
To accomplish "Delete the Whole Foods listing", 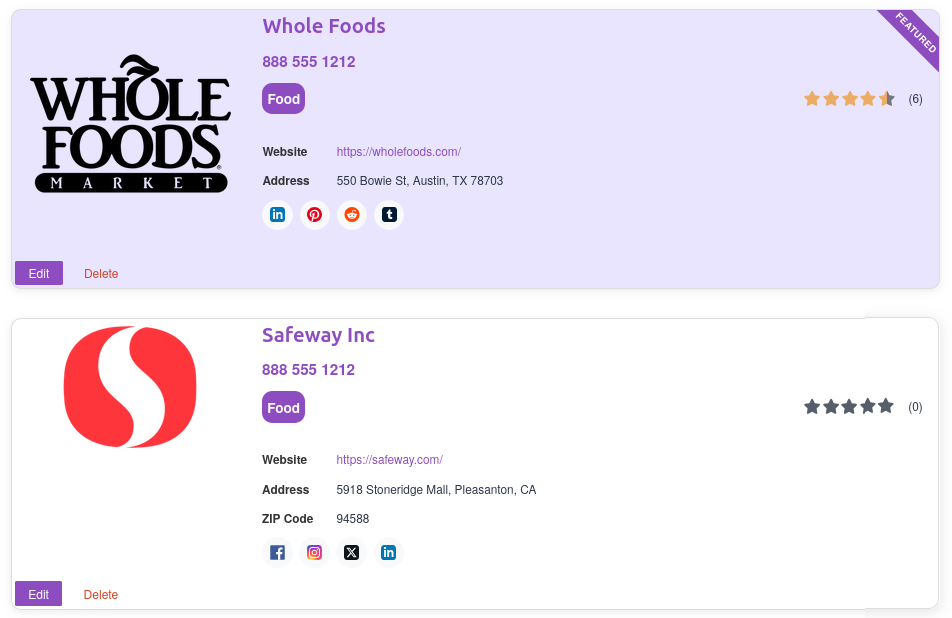I will coord(101,274).
